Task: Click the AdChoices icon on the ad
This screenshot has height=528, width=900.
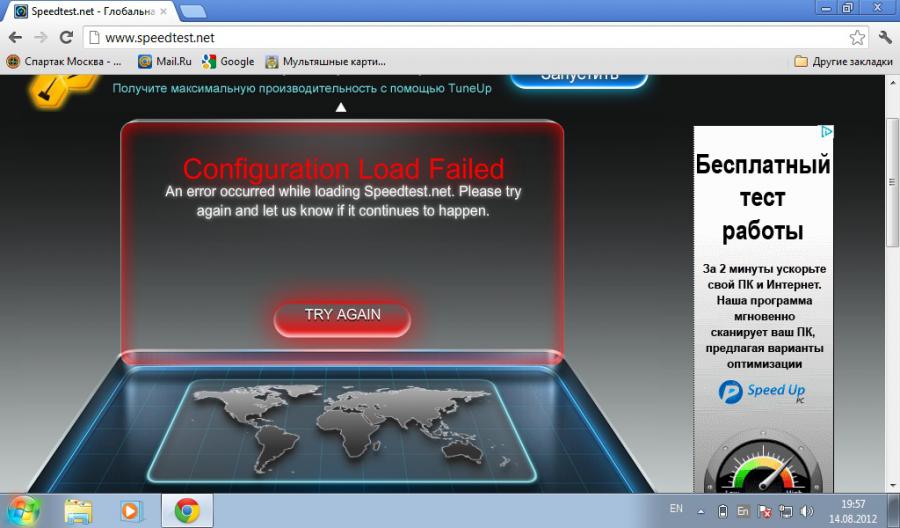Action: (x=827, y=132)
